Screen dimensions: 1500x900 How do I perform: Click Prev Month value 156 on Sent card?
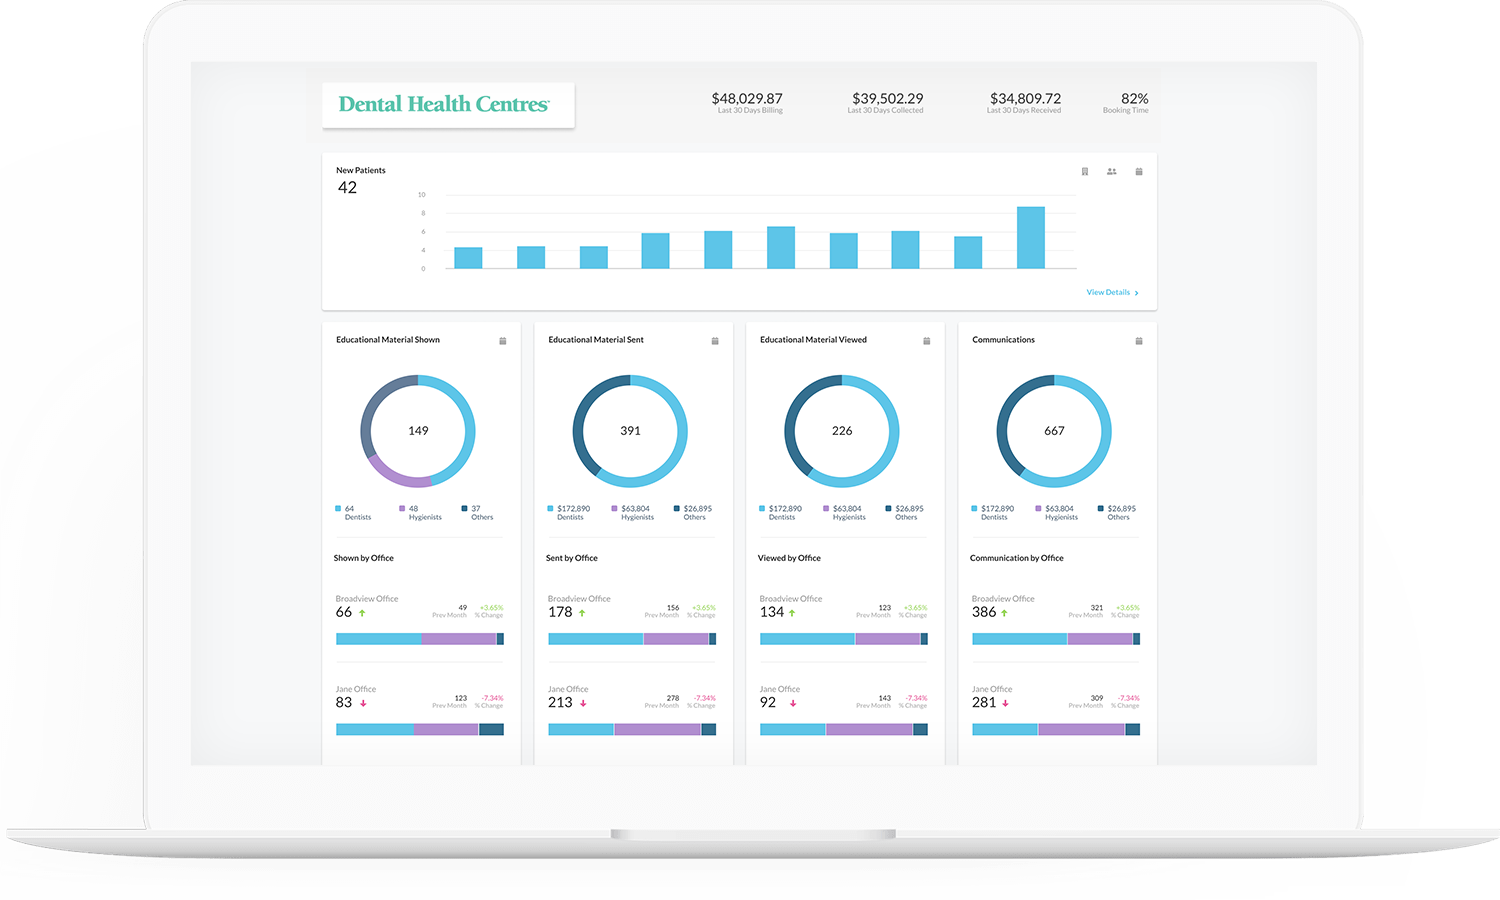pyautogui.click(x=673, y=608)
